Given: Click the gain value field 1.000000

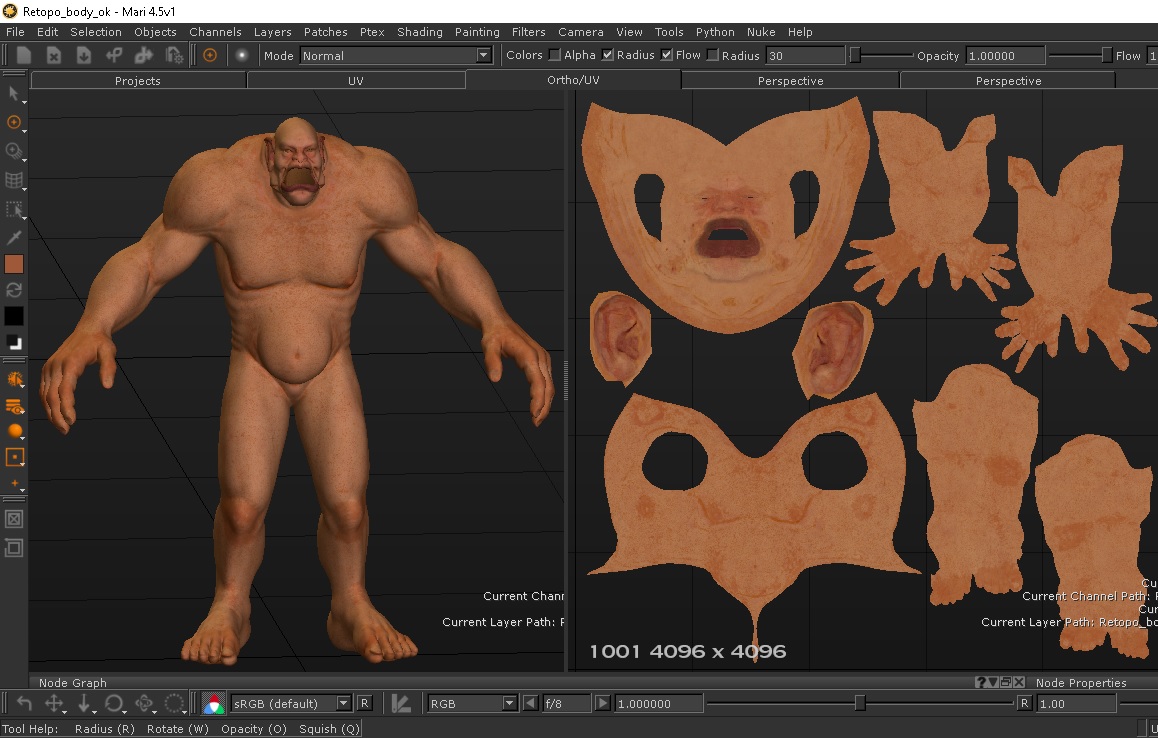Looking at the screenshot, I should (x=658, y=703).
